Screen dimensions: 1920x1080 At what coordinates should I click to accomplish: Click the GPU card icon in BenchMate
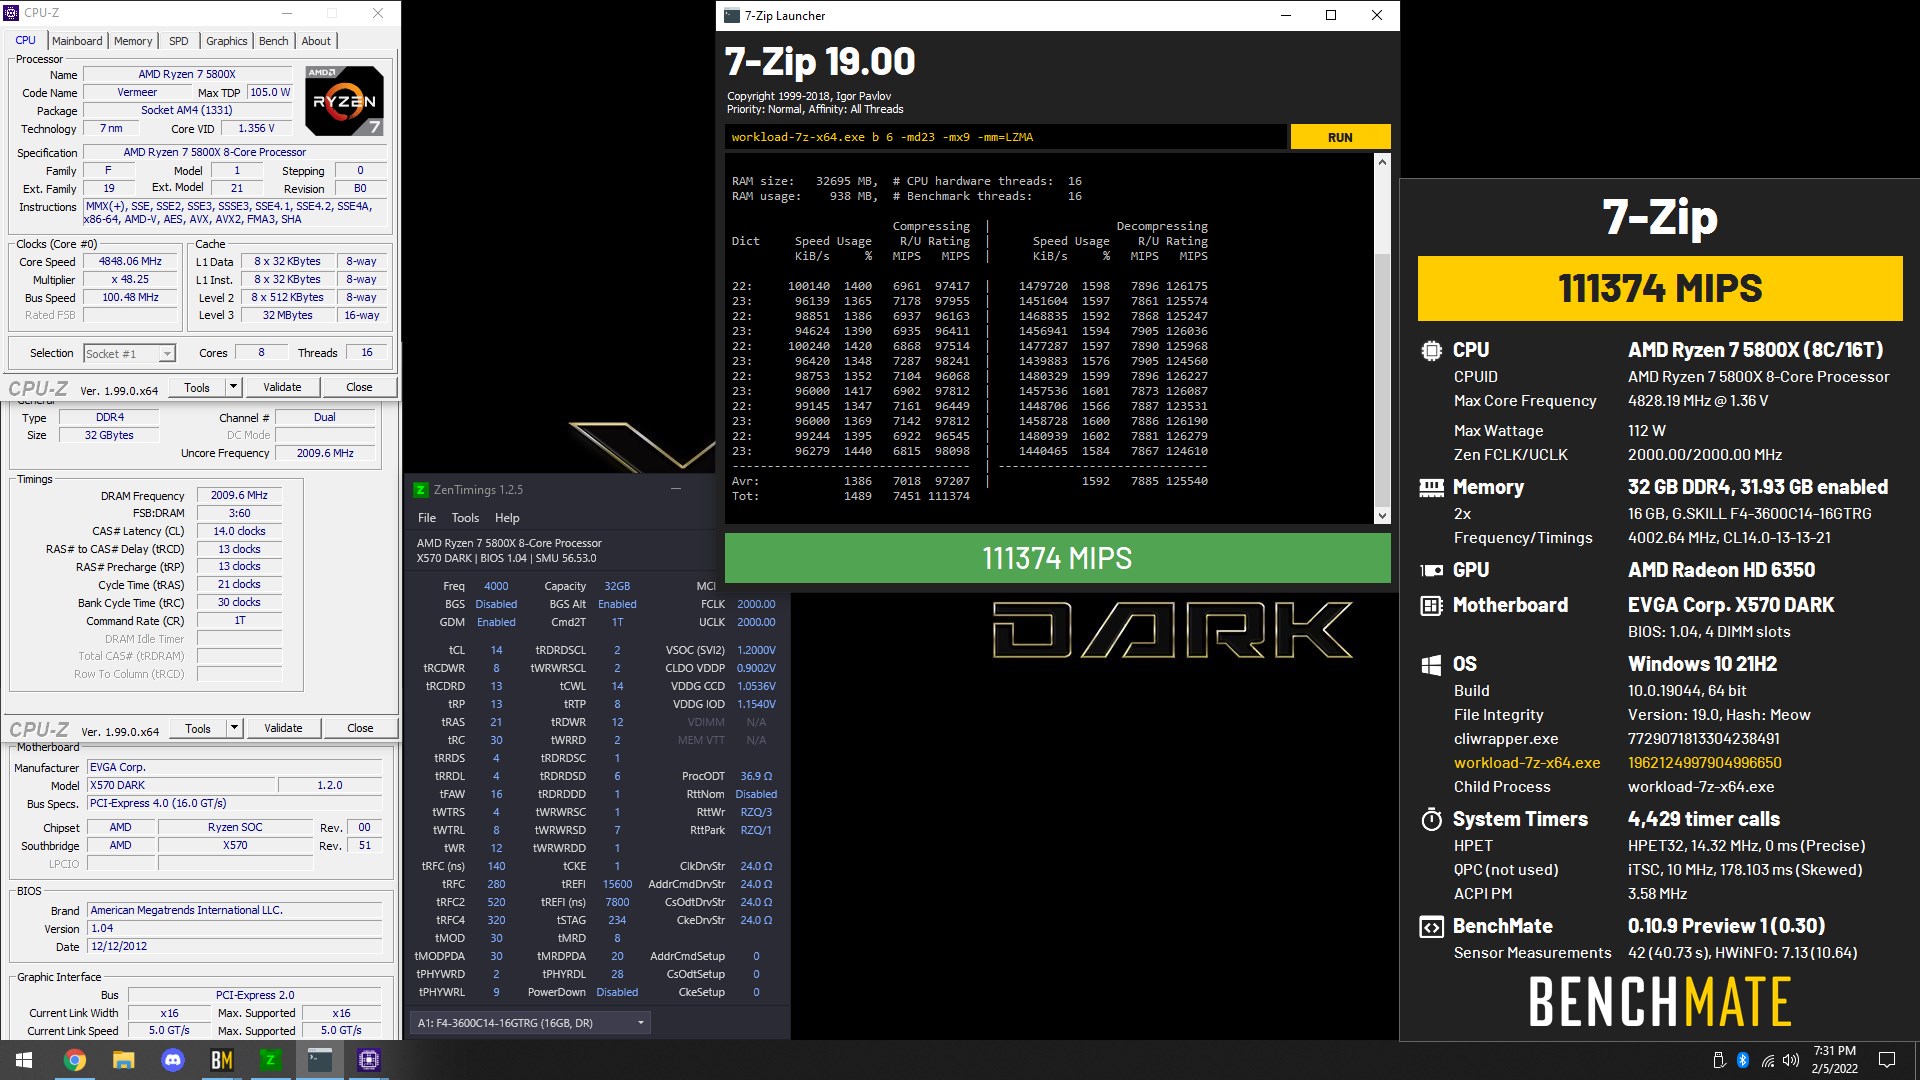(1431, 570)
